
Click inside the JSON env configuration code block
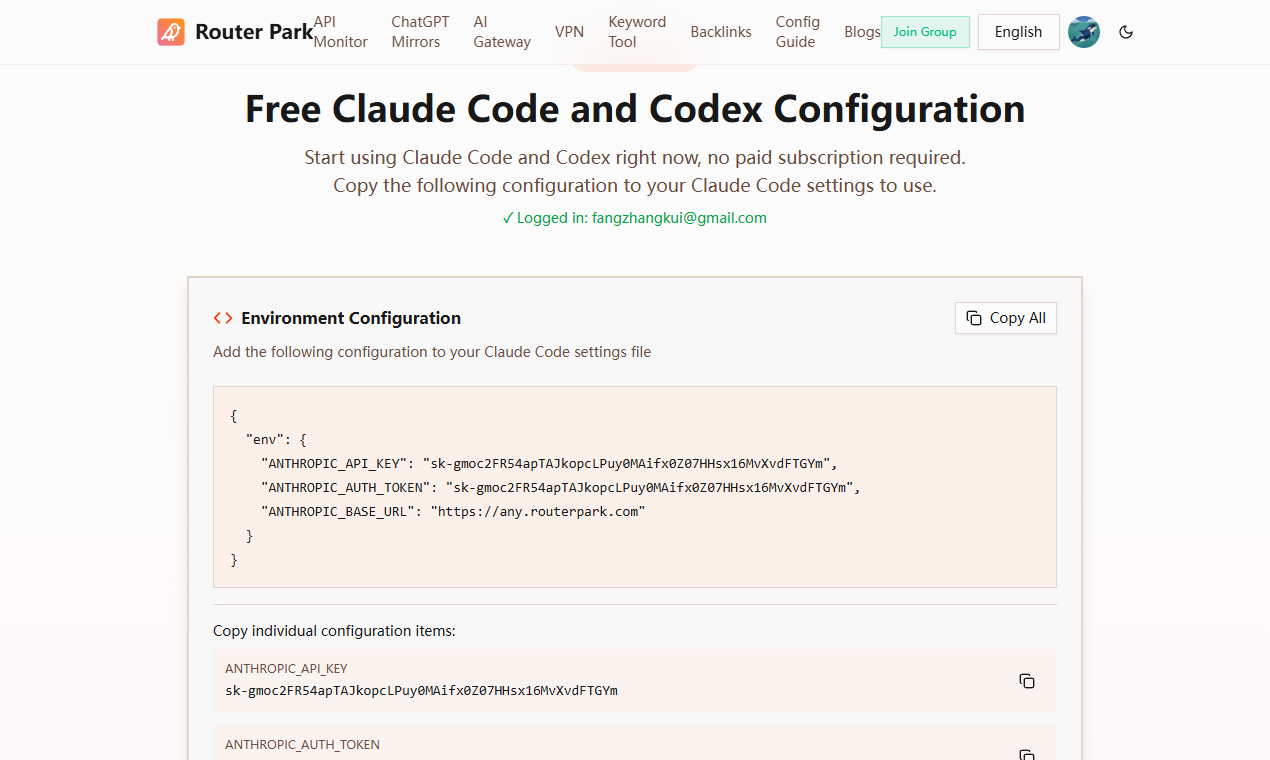[634, 487]
